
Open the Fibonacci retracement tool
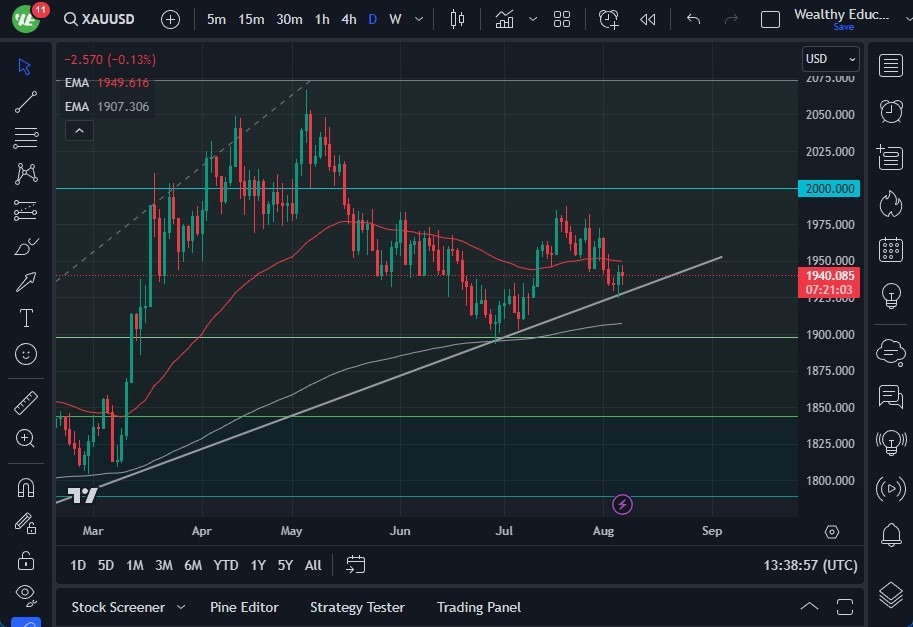(x=26, y=138)
